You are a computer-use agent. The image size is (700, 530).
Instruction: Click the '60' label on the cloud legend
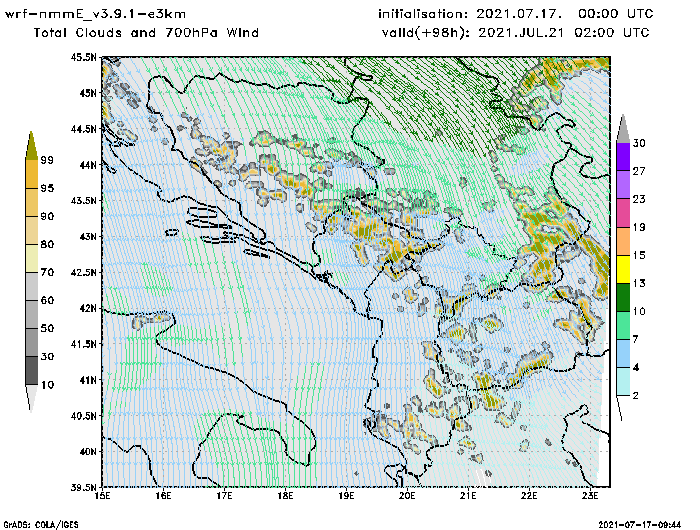click(x=47, y=300)
